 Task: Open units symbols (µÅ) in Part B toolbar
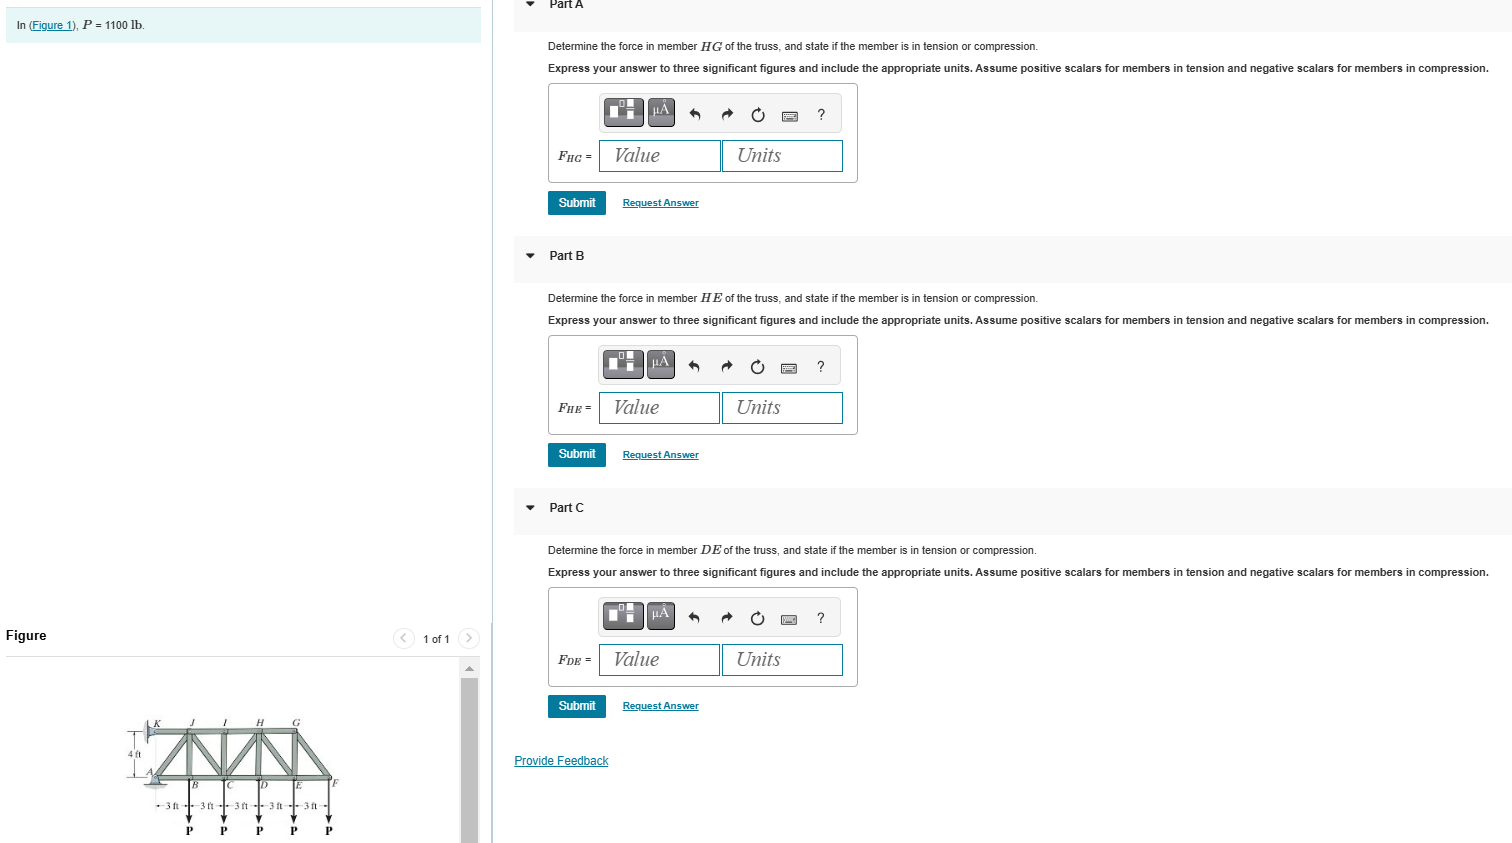coord(660,364)
